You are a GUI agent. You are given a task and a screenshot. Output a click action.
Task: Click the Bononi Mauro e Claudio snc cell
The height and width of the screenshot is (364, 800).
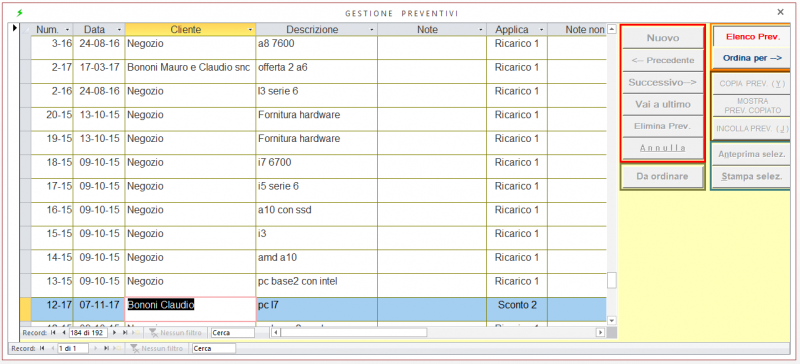[x=190, y=71]
